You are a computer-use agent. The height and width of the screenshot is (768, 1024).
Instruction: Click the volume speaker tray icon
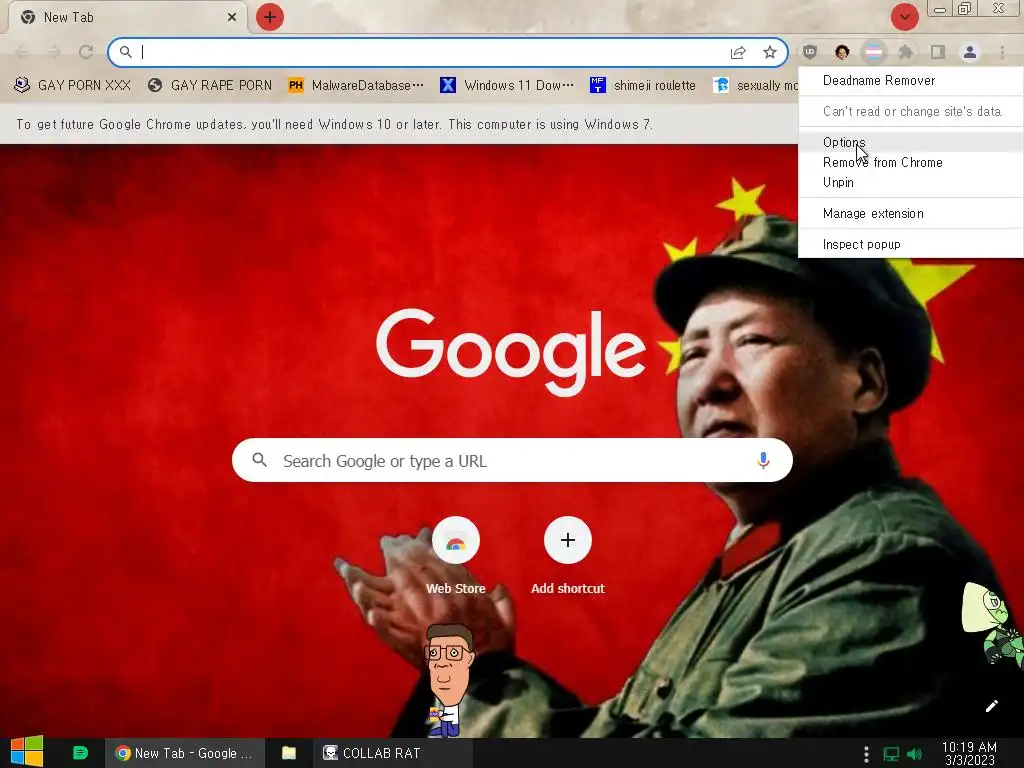pos(915,754)
